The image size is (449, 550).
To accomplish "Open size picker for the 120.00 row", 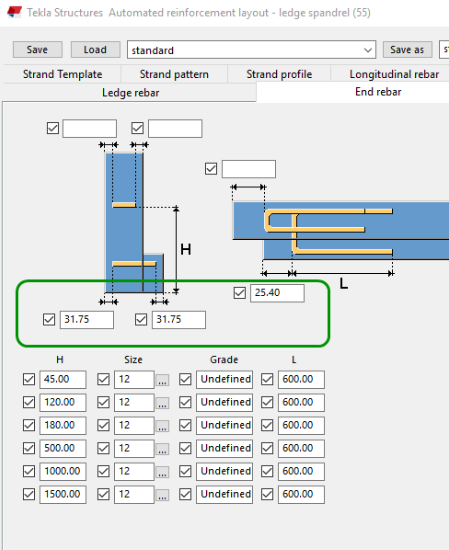I will coord(162,403).
